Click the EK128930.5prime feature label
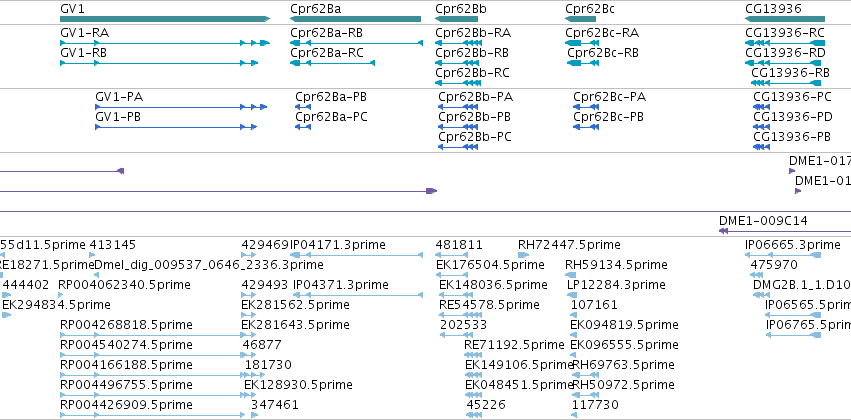 [x=299, y=385]
